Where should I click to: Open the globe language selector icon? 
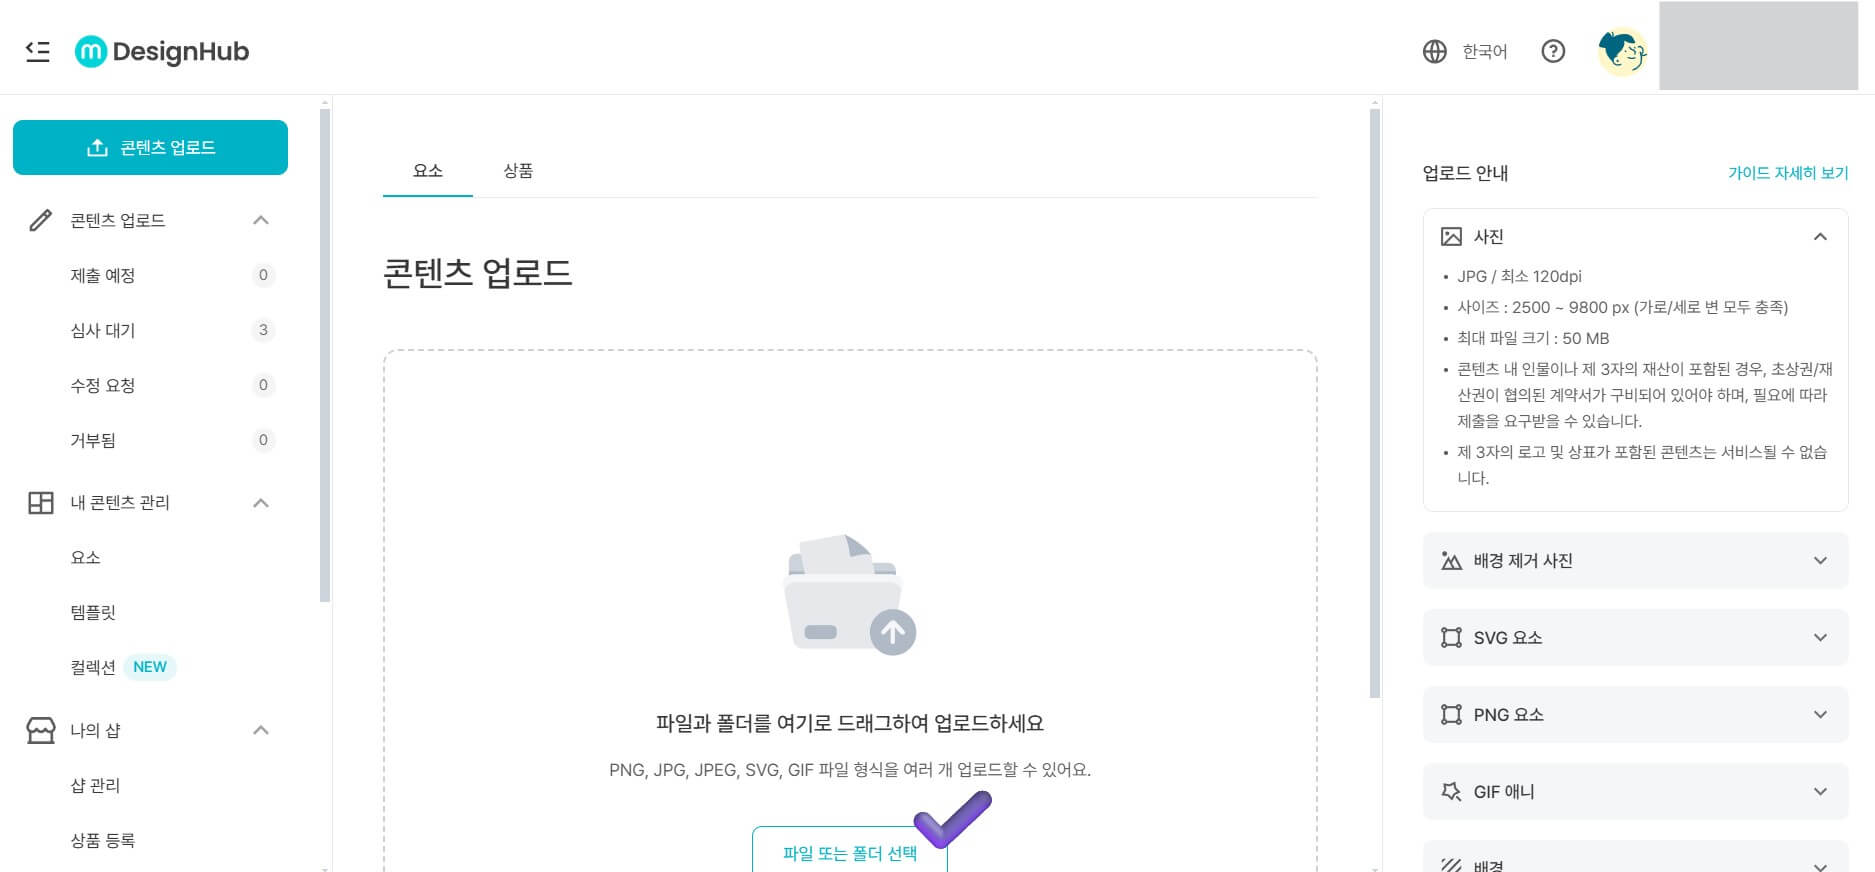coord(1434,51)
